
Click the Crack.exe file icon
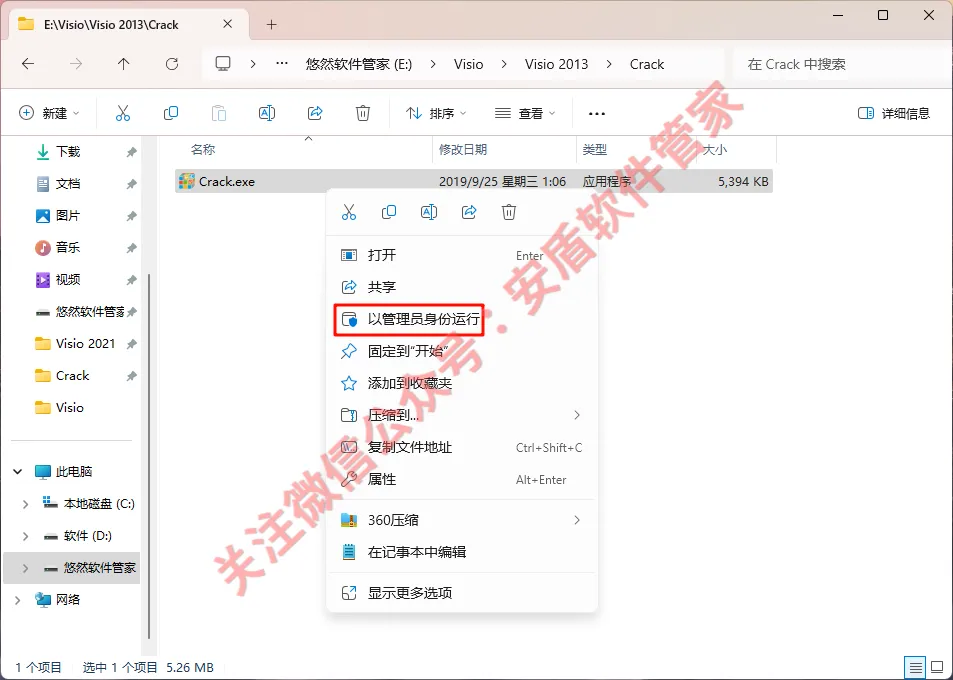pyautogui.click(x=187, y=181)
